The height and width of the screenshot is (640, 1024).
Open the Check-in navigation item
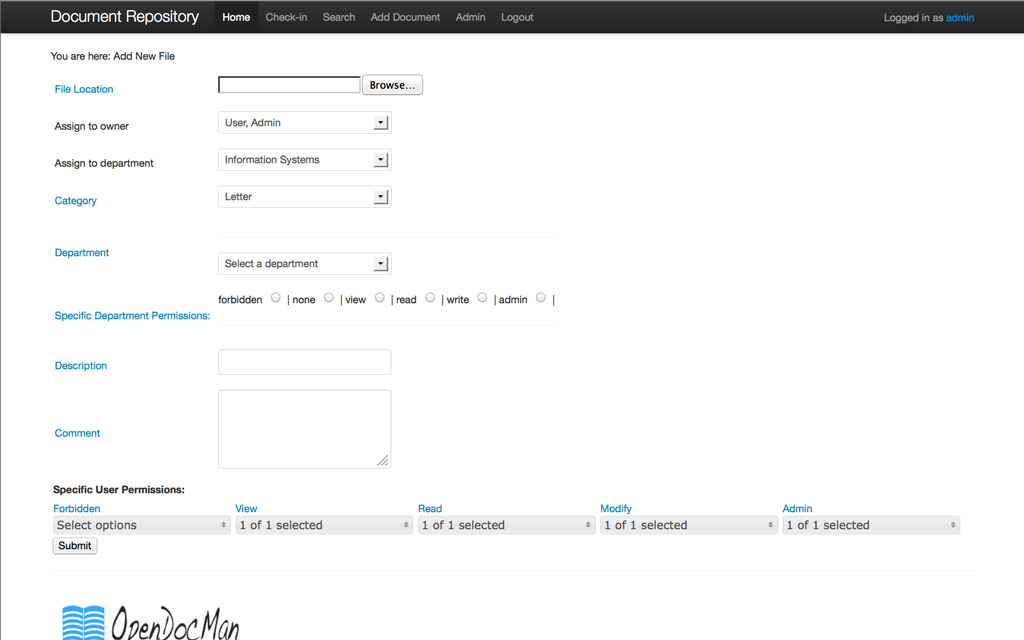(x=286, y=17)
